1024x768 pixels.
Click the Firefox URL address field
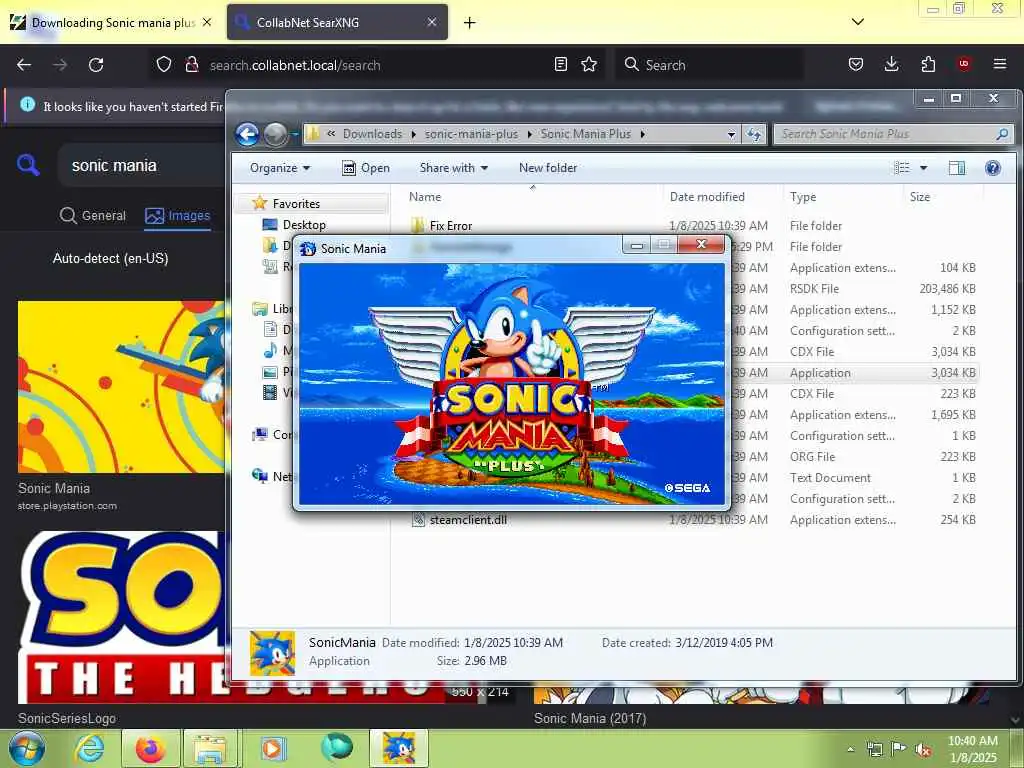click(x=378, y=65)
